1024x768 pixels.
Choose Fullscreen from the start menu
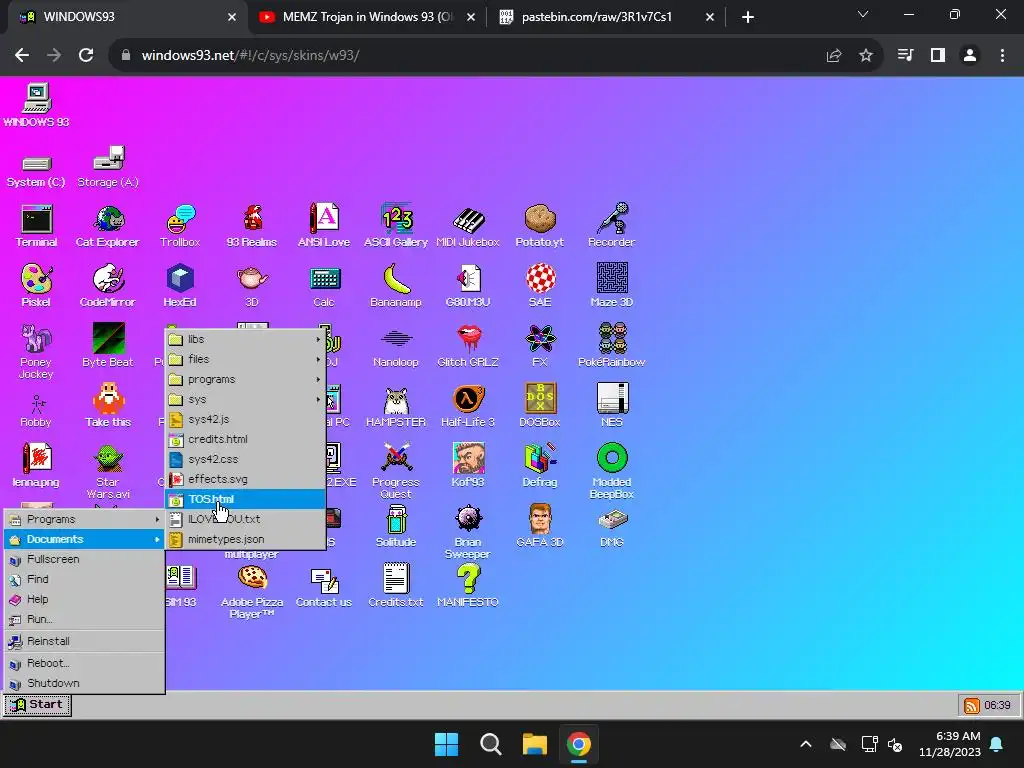coord(84,559)
